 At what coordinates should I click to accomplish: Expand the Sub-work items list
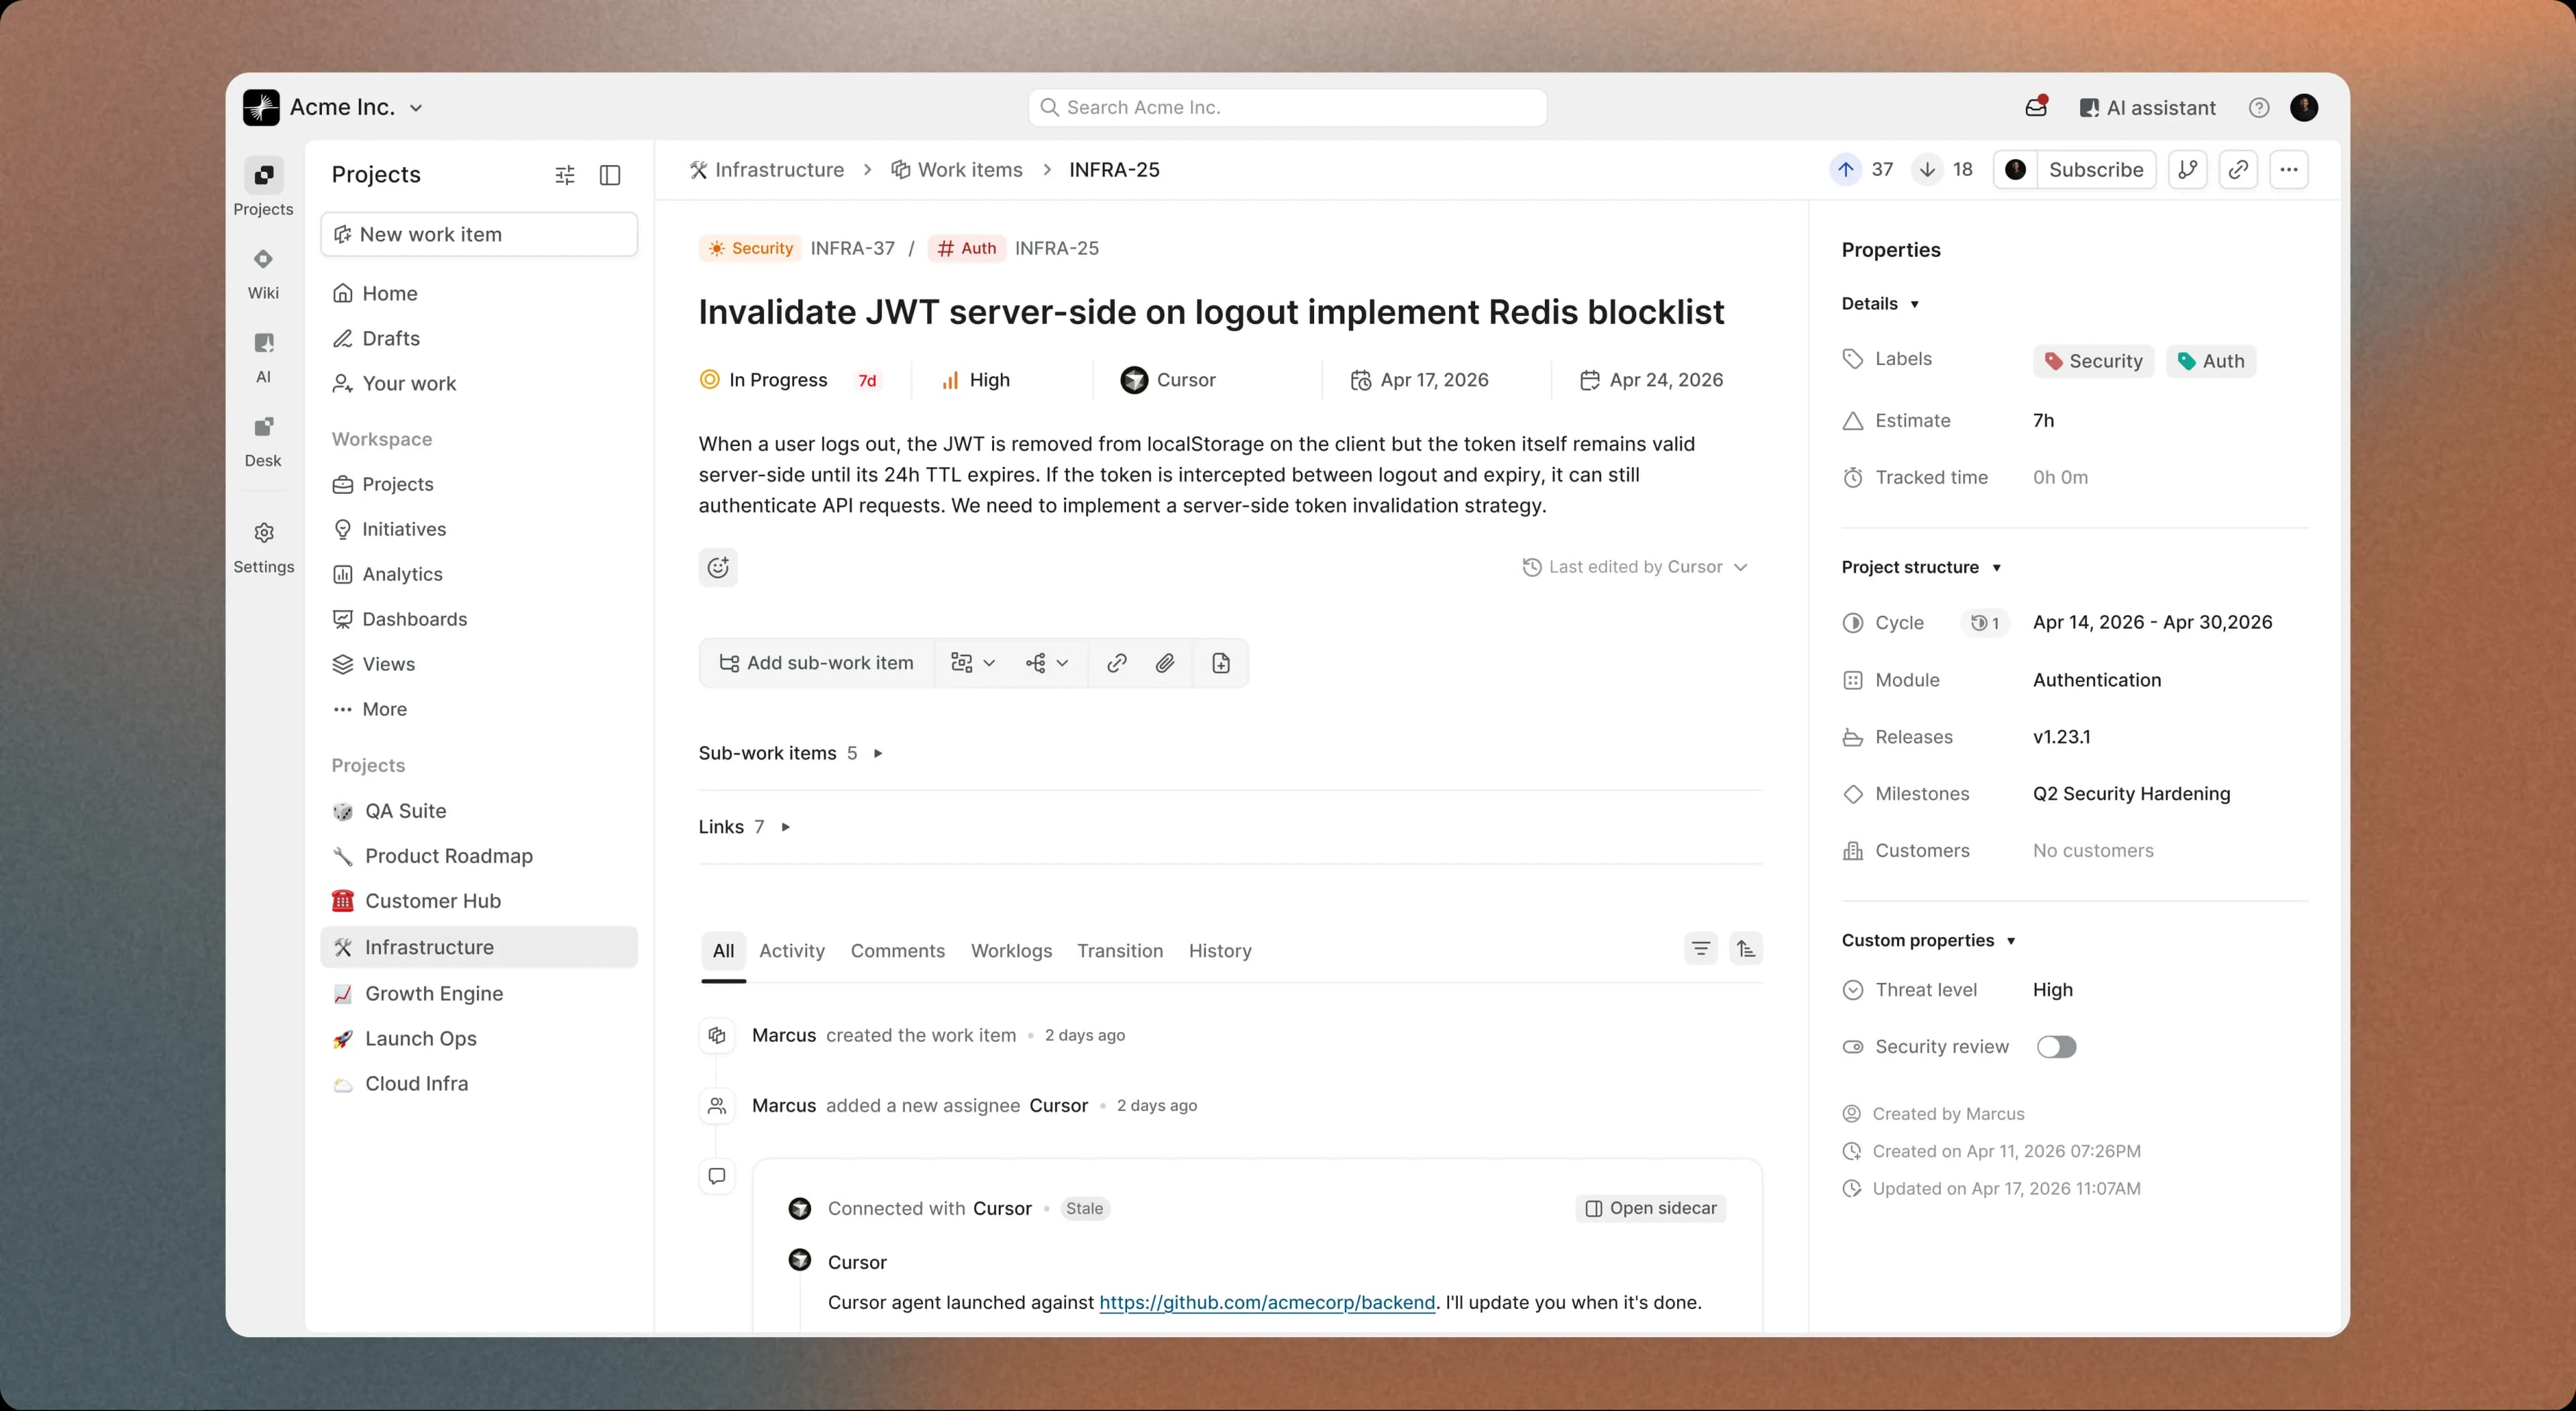[790, 753]
